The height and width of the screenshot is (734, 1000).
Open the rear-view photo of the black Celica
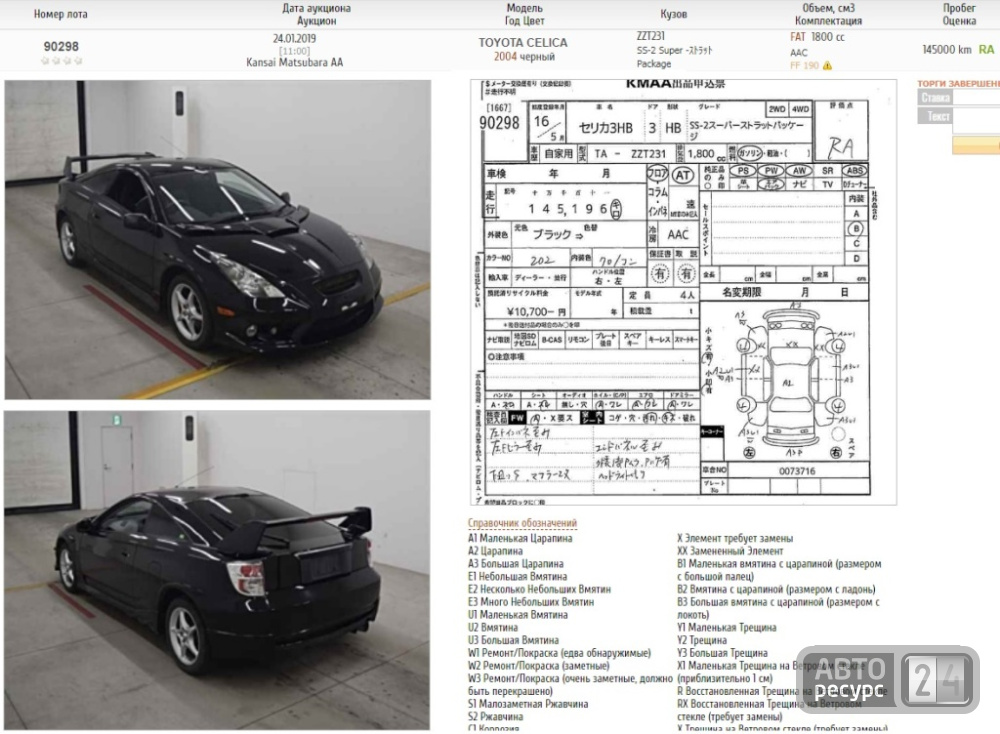[x=217, y=570]
